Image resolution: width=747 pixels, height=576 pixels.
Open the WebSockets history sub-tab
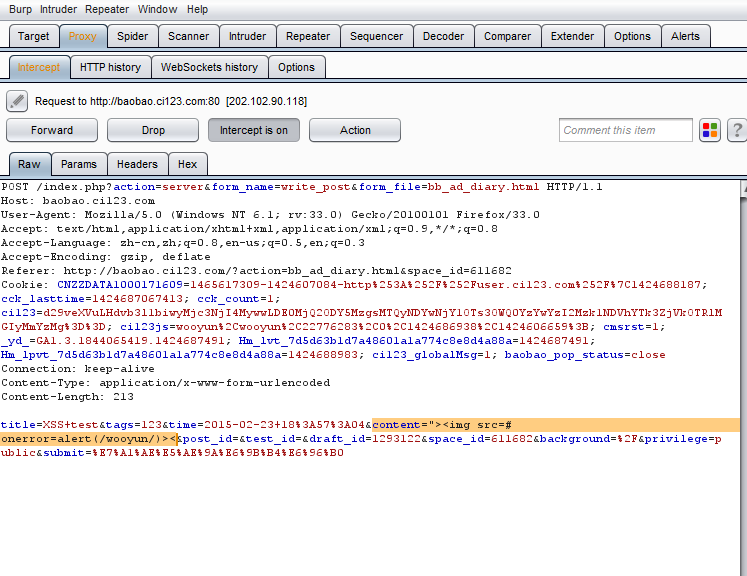(x=209, y=67)
